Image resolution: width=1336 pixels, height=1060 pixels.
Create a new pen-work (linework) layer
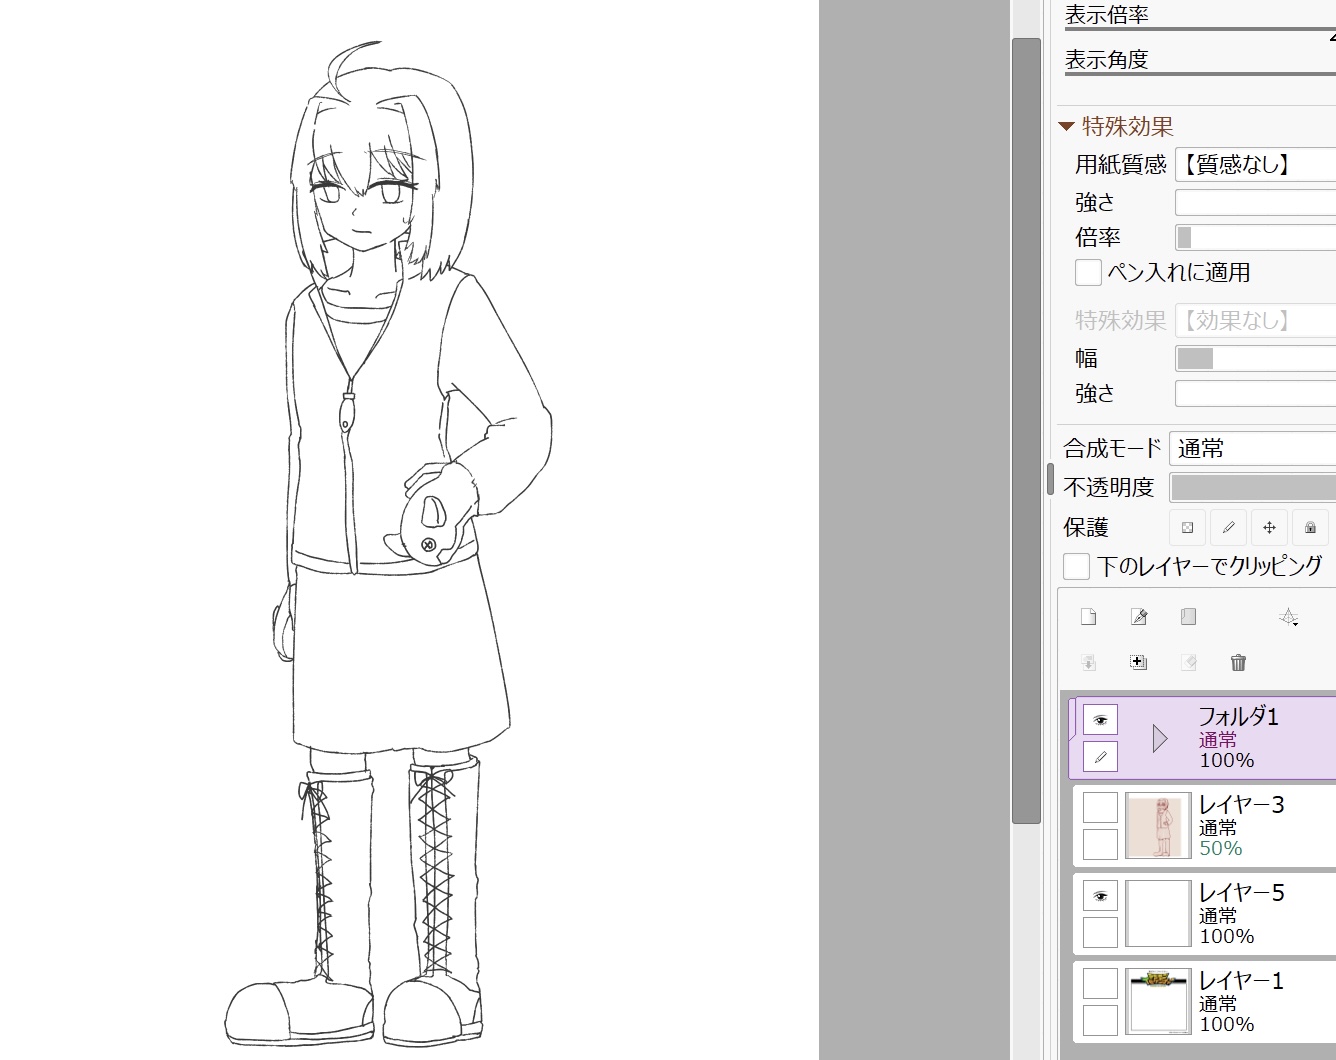[1138, 617]
